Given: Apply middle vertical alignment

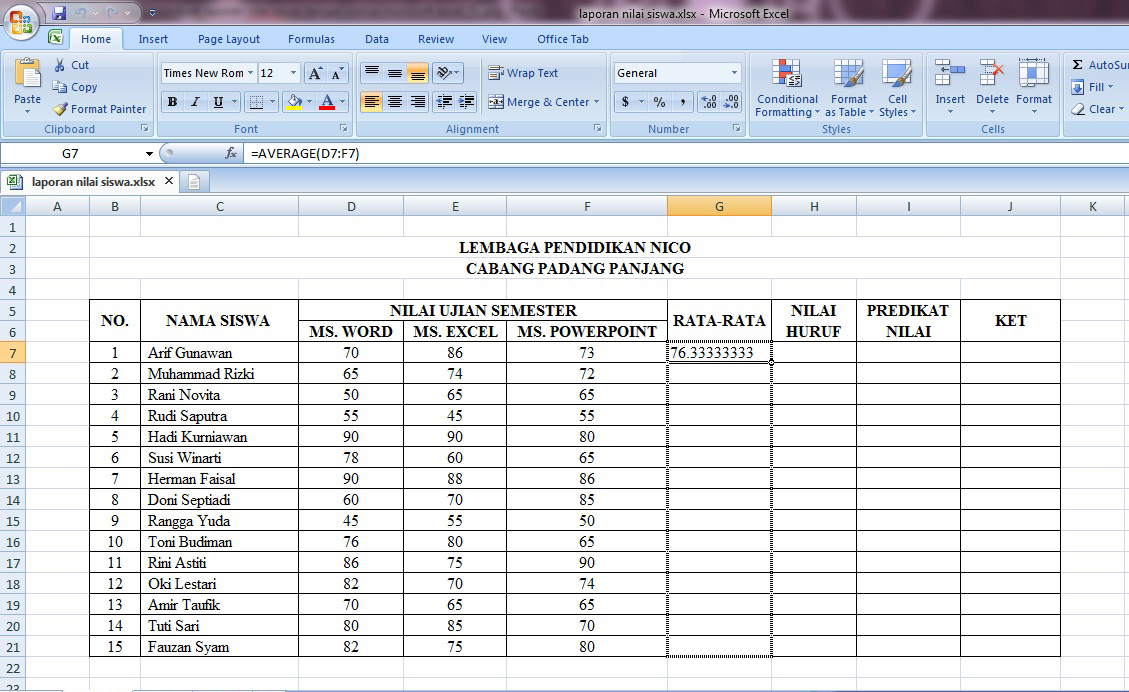Looking at the screenshot, I should click(395, 73).
